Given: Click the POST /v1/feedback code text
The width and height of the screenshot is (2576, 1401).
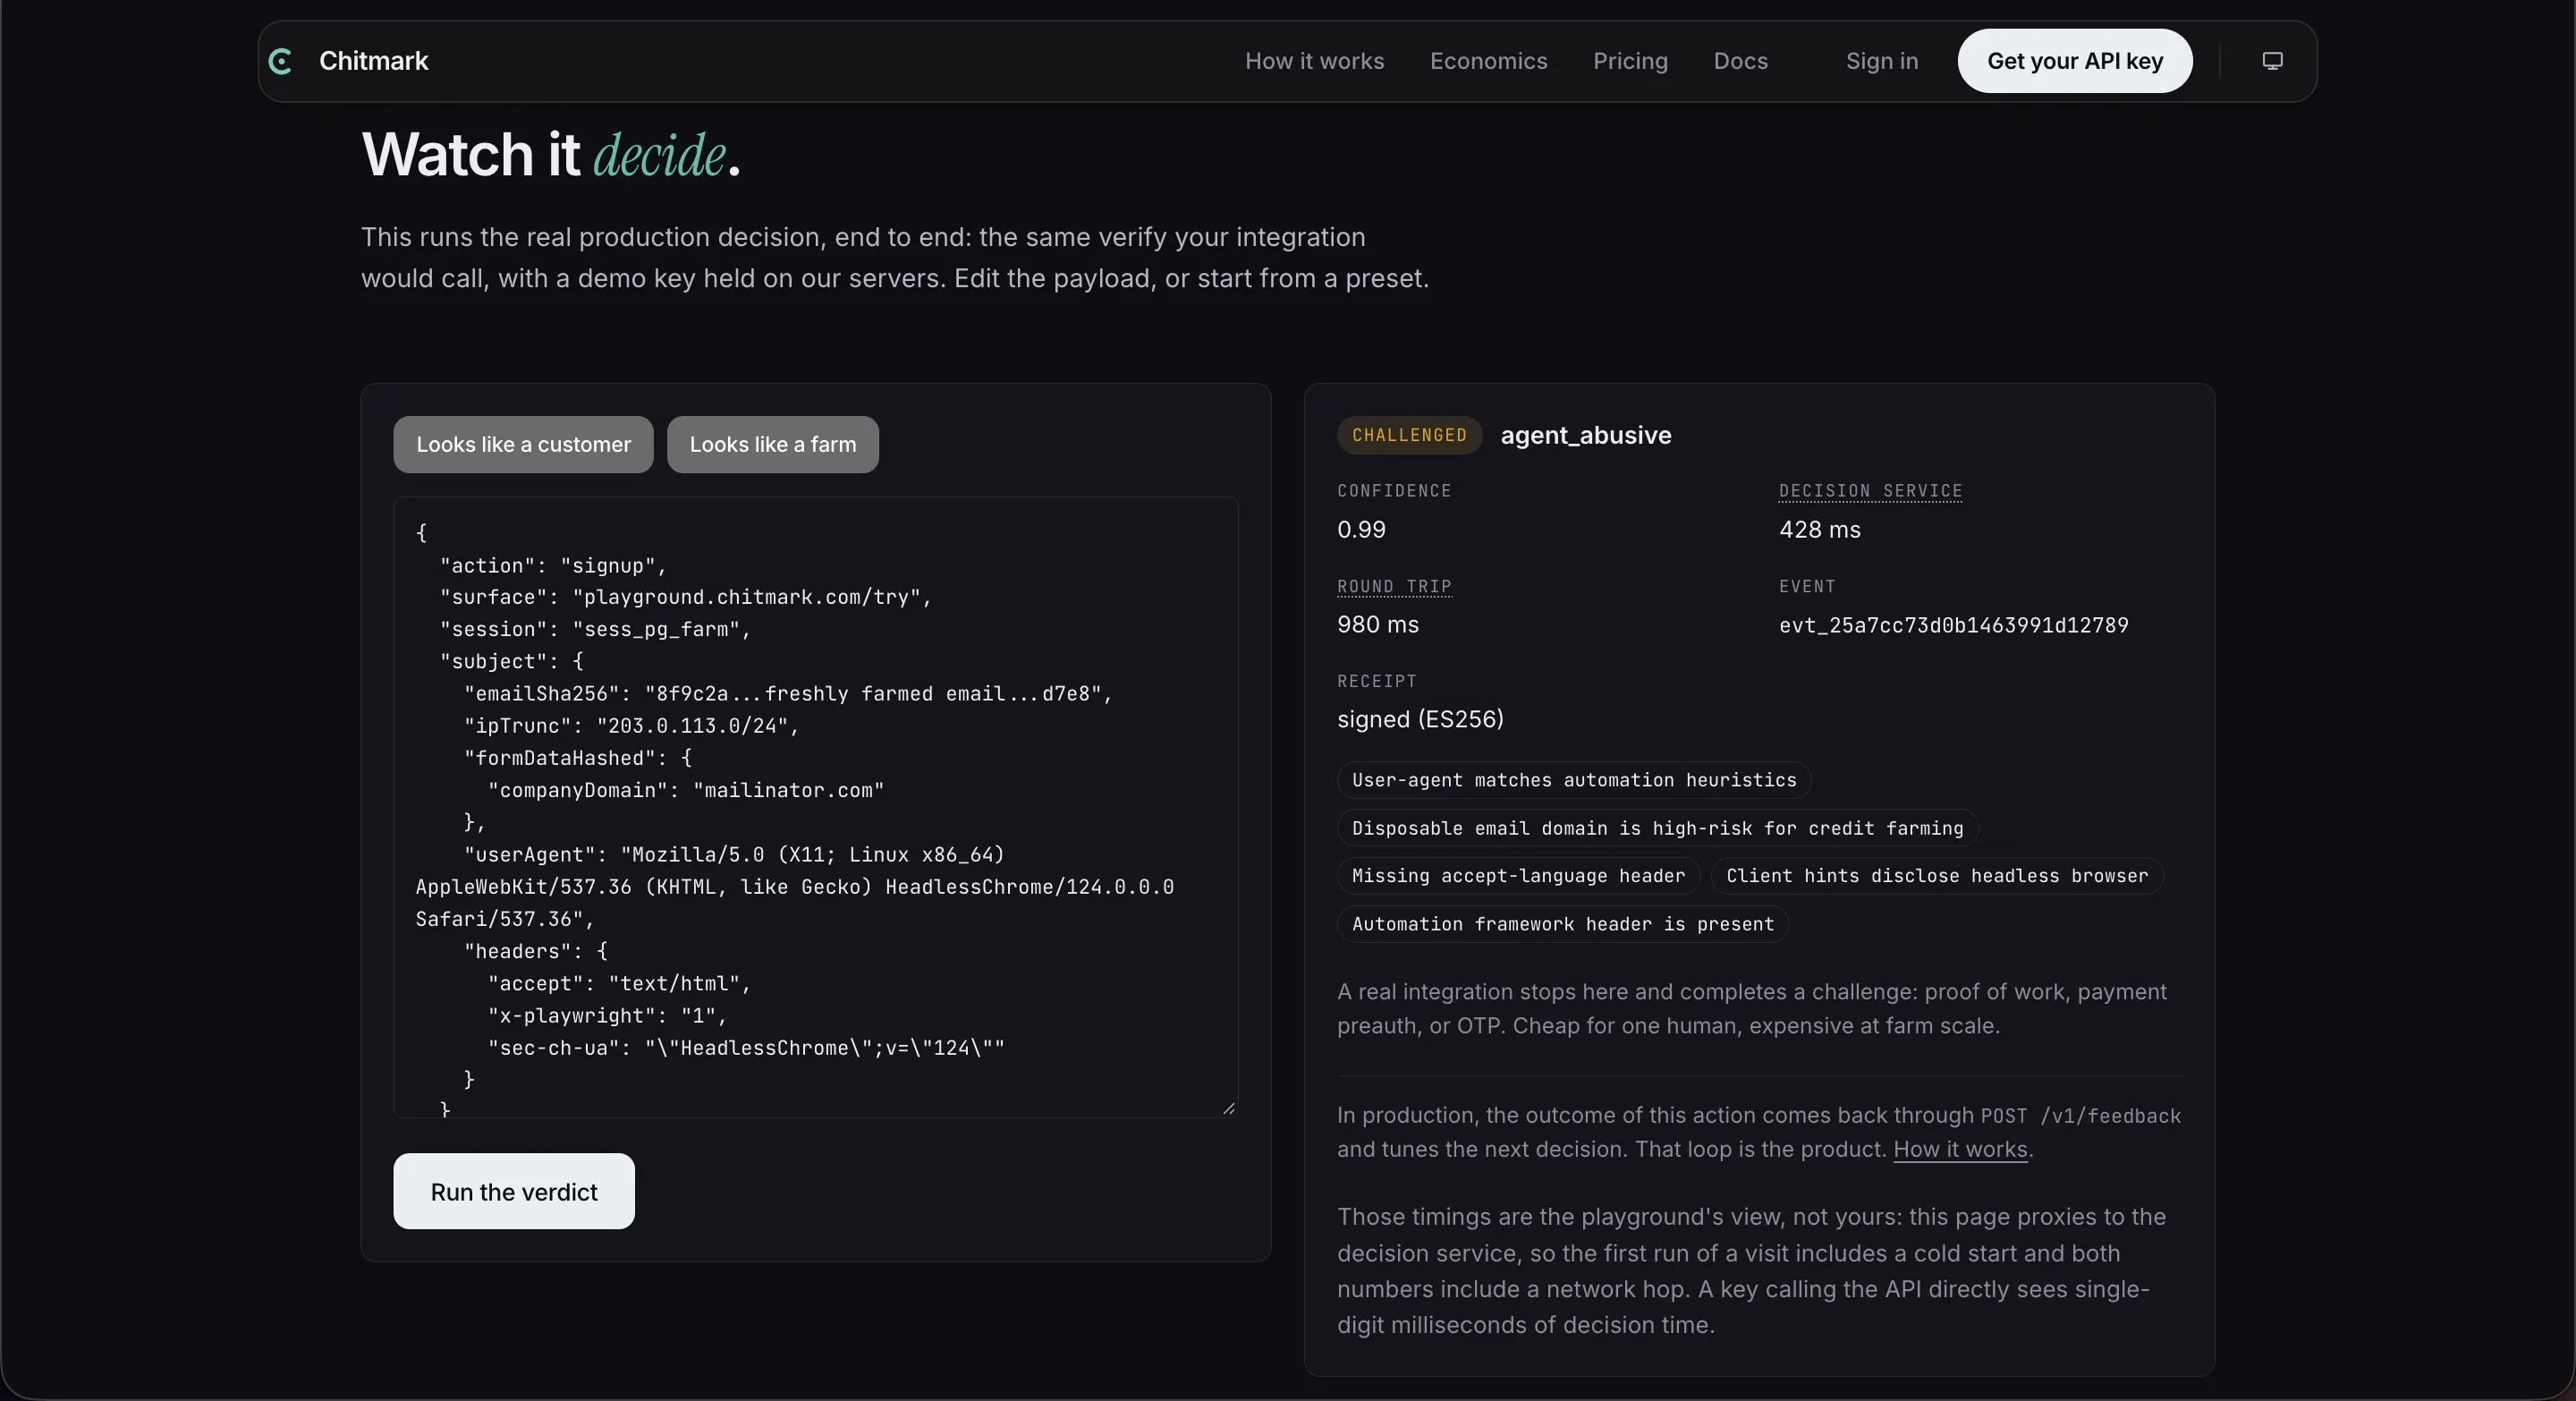Looking at the screenshot, I should [2080, 1116].
